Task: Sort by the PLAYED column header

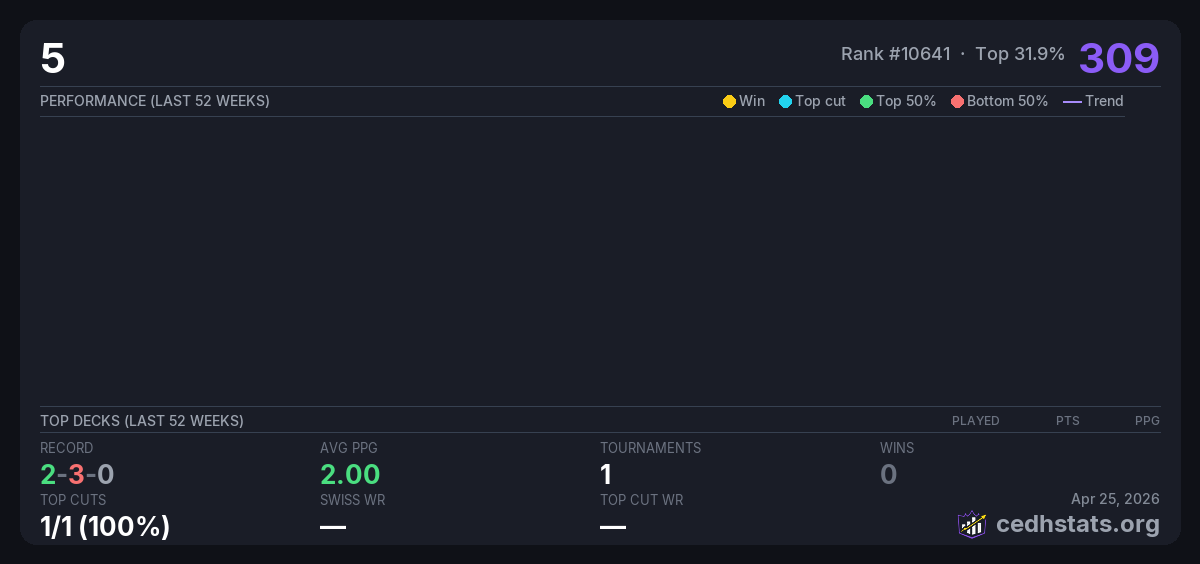Action: tap(975, 421)
